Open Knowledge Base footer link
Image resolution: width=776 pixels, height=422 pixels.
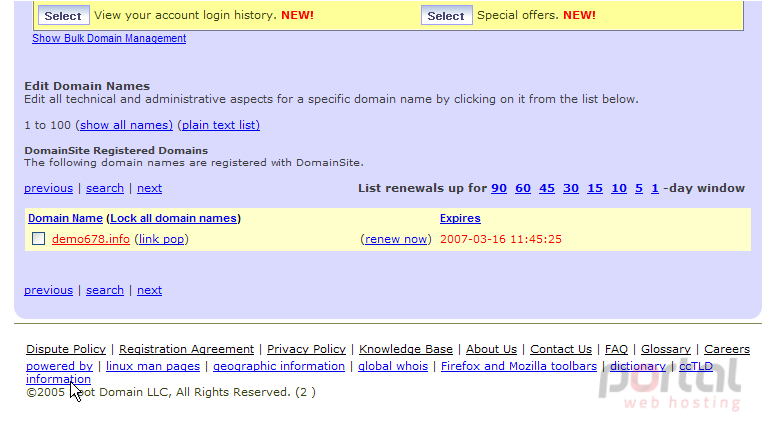[x=406, y=349]
